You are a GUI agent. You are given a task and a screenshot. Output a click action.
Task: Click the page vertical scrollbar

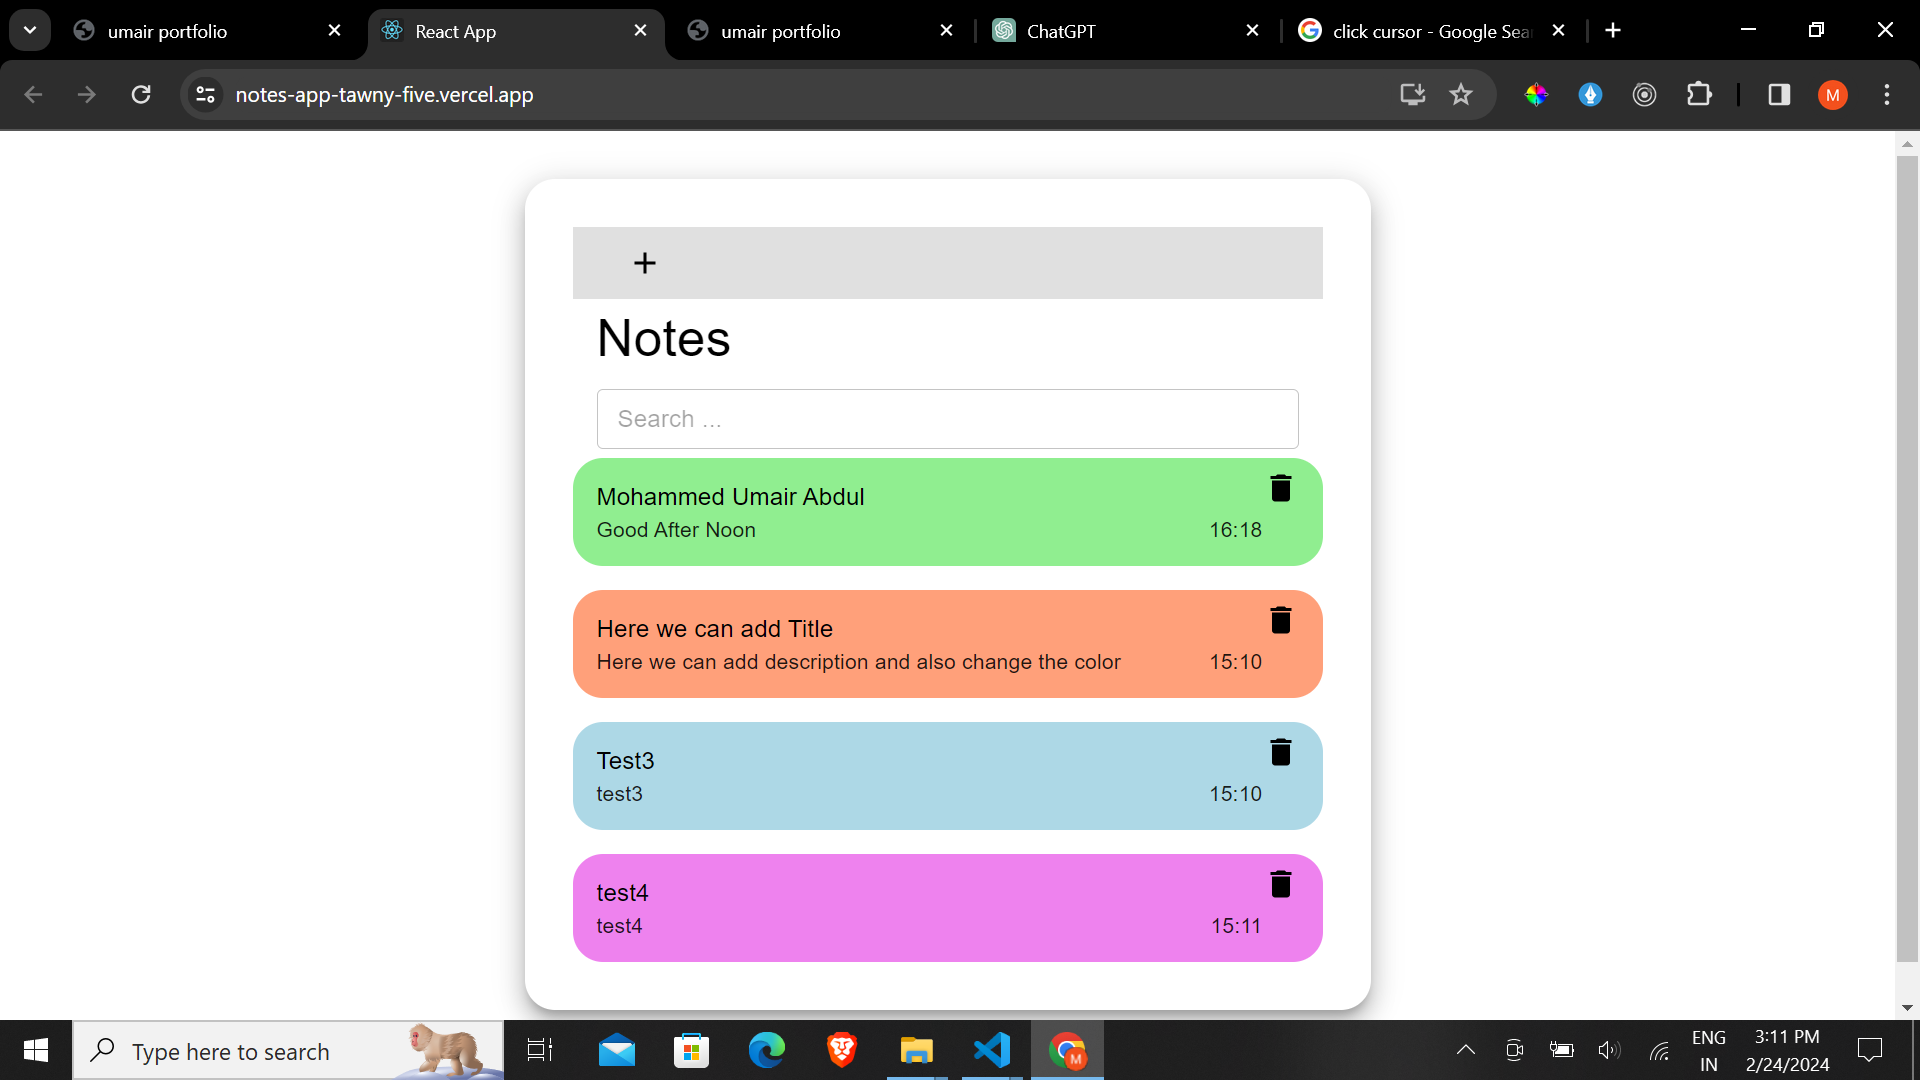click(1907, 558)
